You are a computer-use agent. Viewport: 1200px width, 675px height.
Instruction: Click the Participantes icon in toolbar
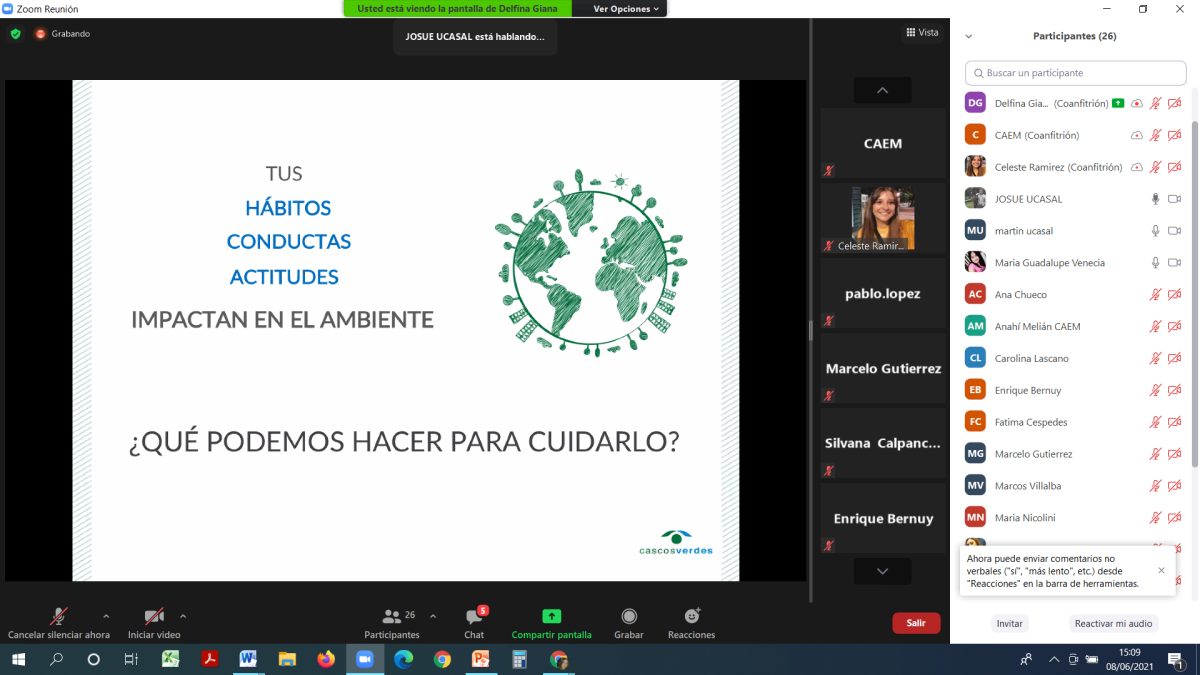pyautogui.click(x=392, y=616)
